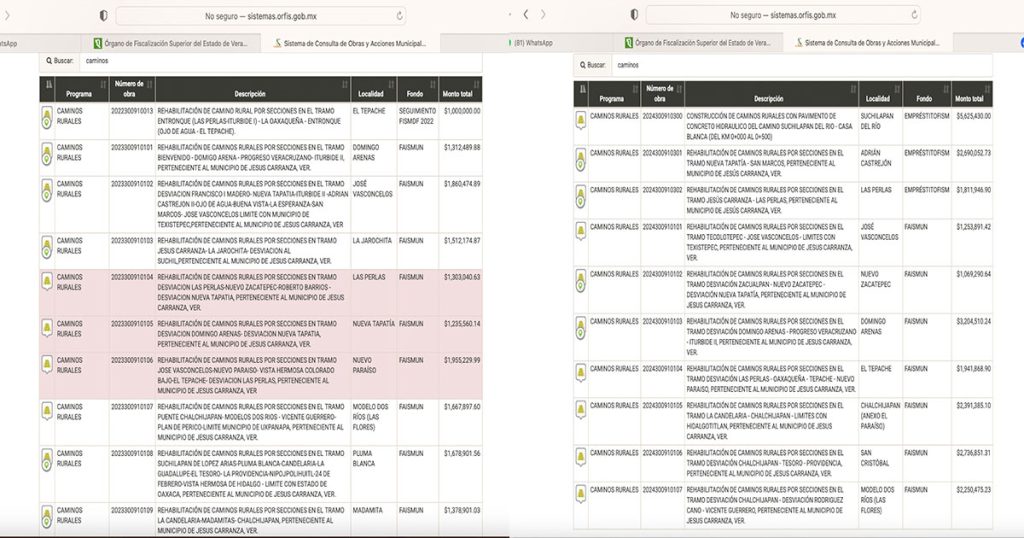Click row icon for PLUMA BLANCA row
Image resolution: width=1024 pixels, height=538 pixels.
pyautogui.click(x=47, y=460)
